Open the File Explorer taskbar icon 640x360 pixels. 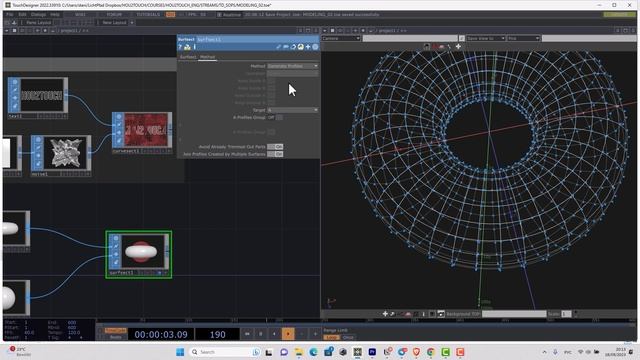pyautogui.click(x=298, y=352)
